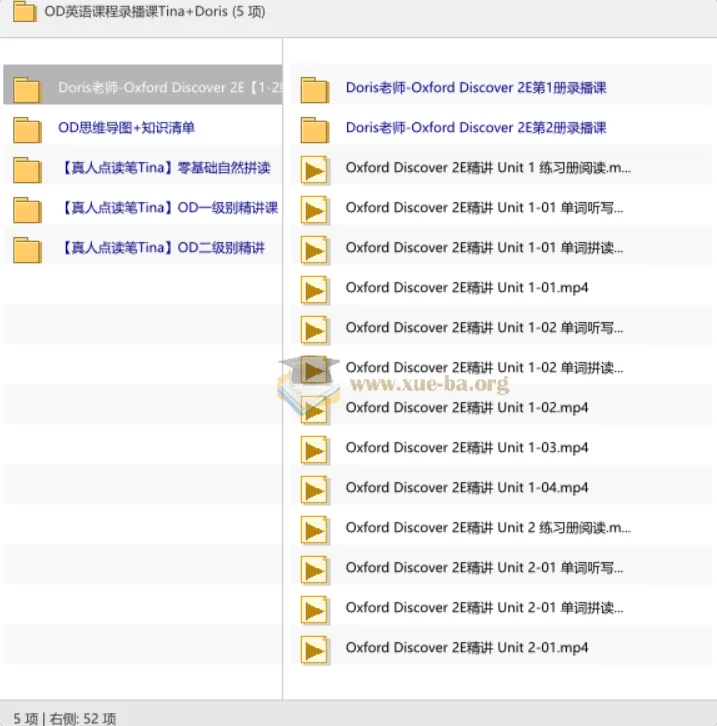717x726 pixels.
Task: Click video icon of Unit 2-01.mp4
Action: 315,650
